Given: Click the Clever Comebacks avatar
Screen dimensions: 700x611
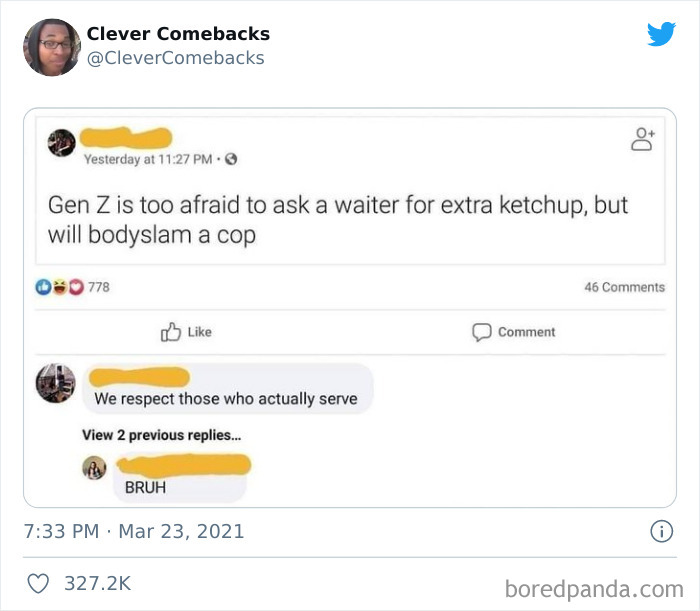Looking at the screenshot, I should 51,47.
